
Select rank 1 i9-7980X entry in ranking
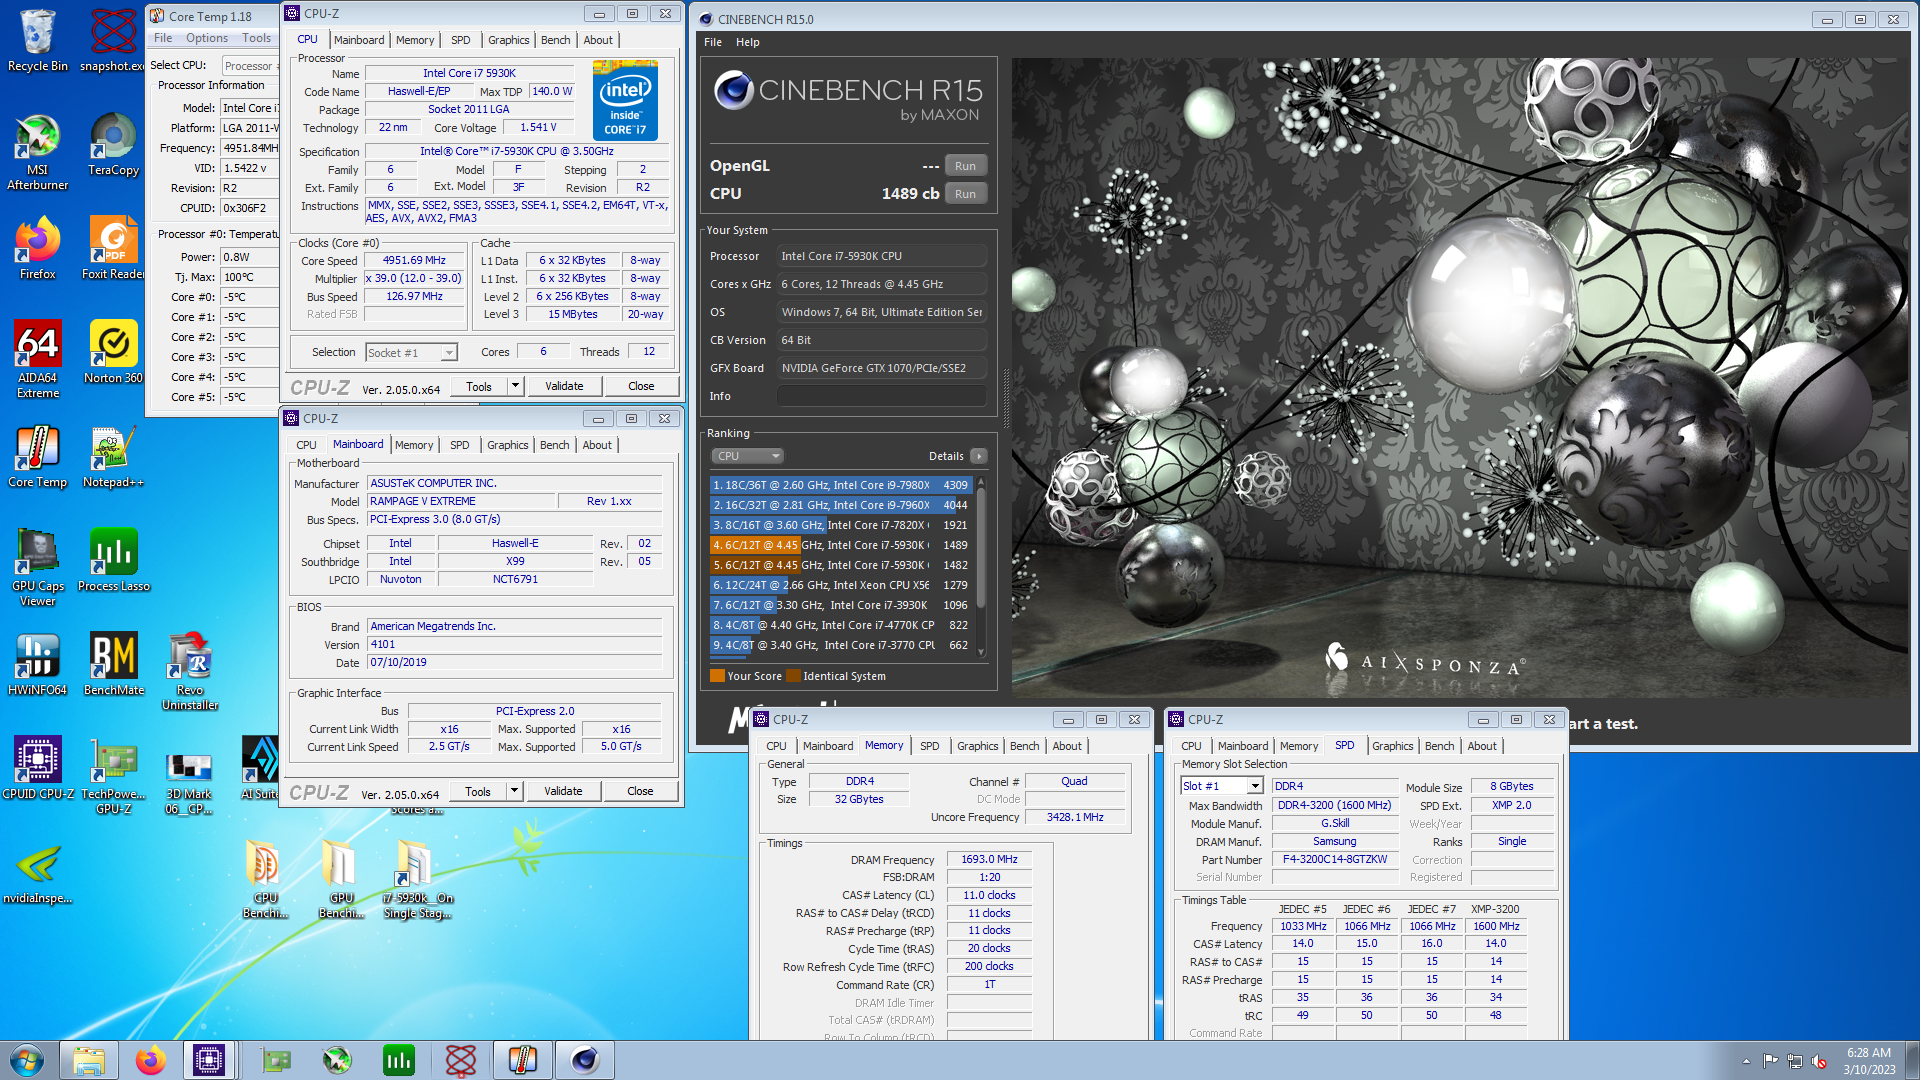[x=840, y=485]
